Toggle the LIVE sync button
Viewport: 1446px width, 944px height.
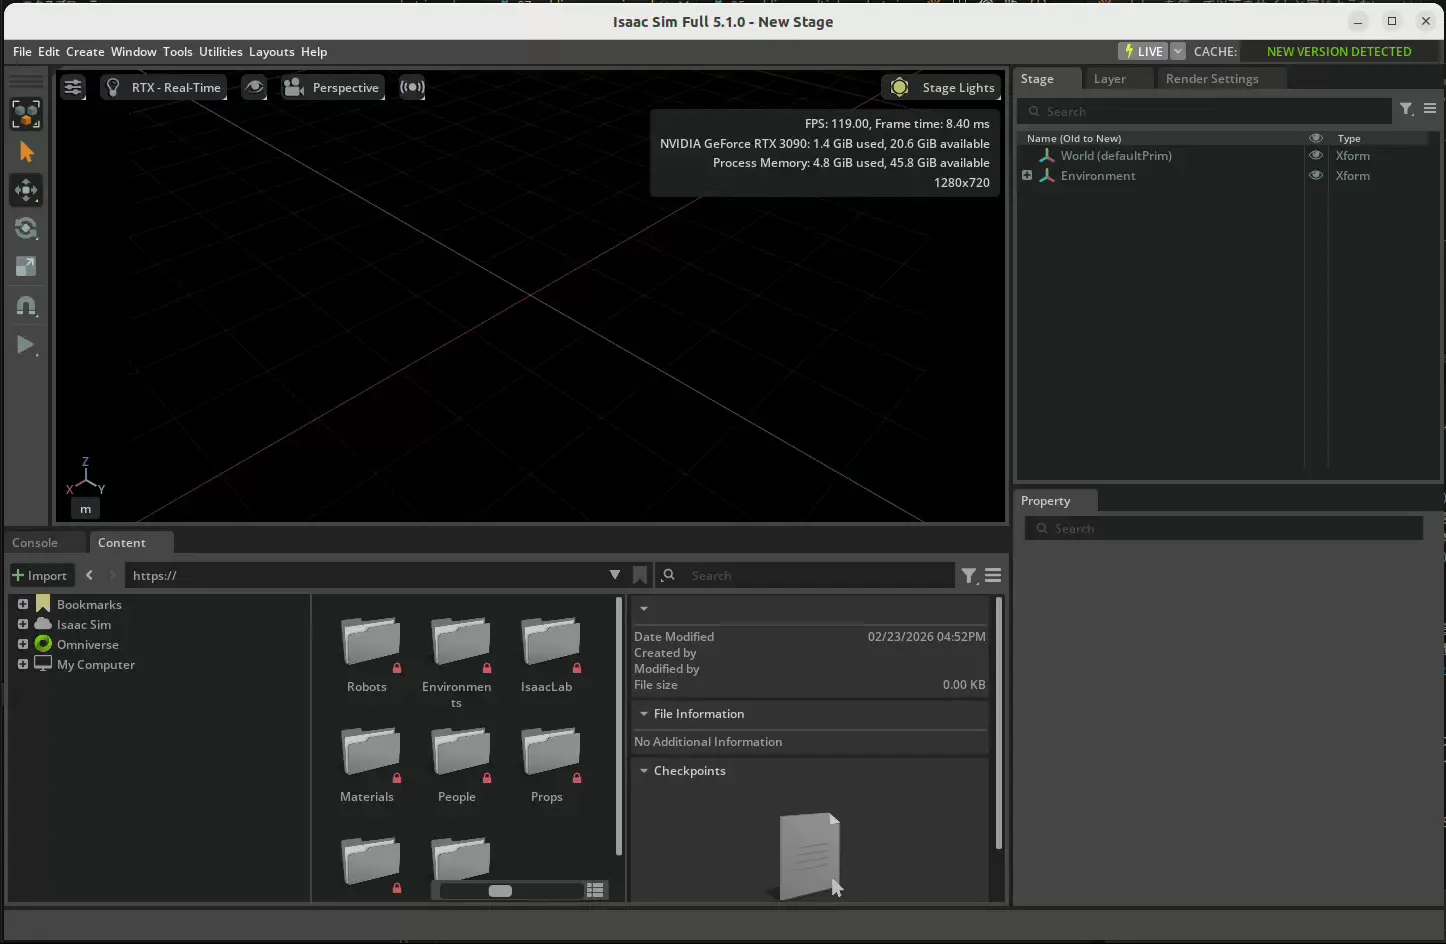coord(1143,51)
